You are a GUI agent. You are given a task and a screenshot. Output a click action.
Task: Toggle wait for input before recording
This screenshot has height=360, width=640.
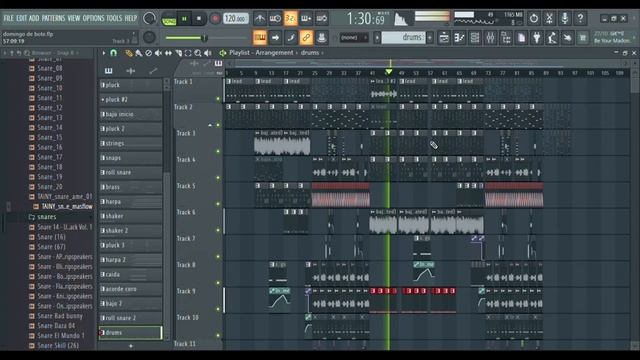click(275, 18)
